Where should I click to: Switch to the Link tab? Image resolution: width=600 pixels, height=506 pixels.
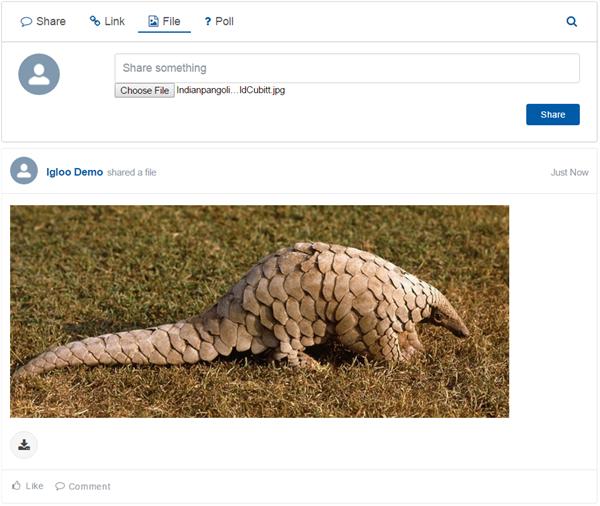click(107, 21)
